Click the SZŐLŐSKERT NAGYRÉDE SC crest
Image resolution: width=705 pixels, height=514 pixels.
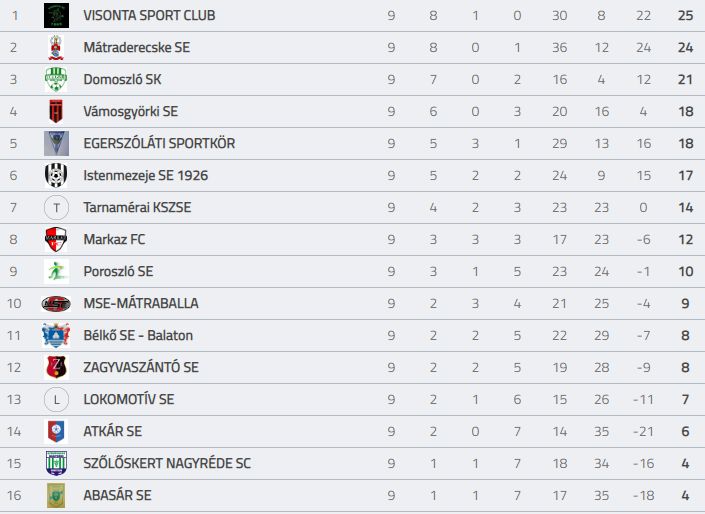click(56, 463)
